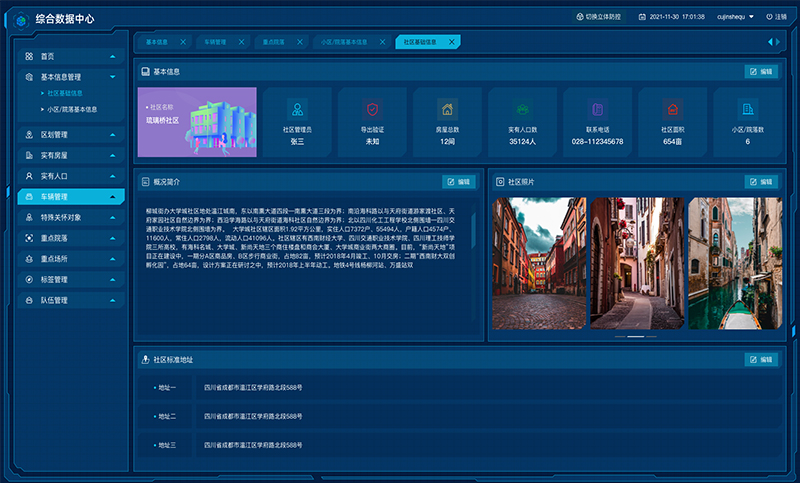Click the 首页 grid icon in sidebar
Image resolution: width=800 pixels, height=483 pixels.
[29, 56]
